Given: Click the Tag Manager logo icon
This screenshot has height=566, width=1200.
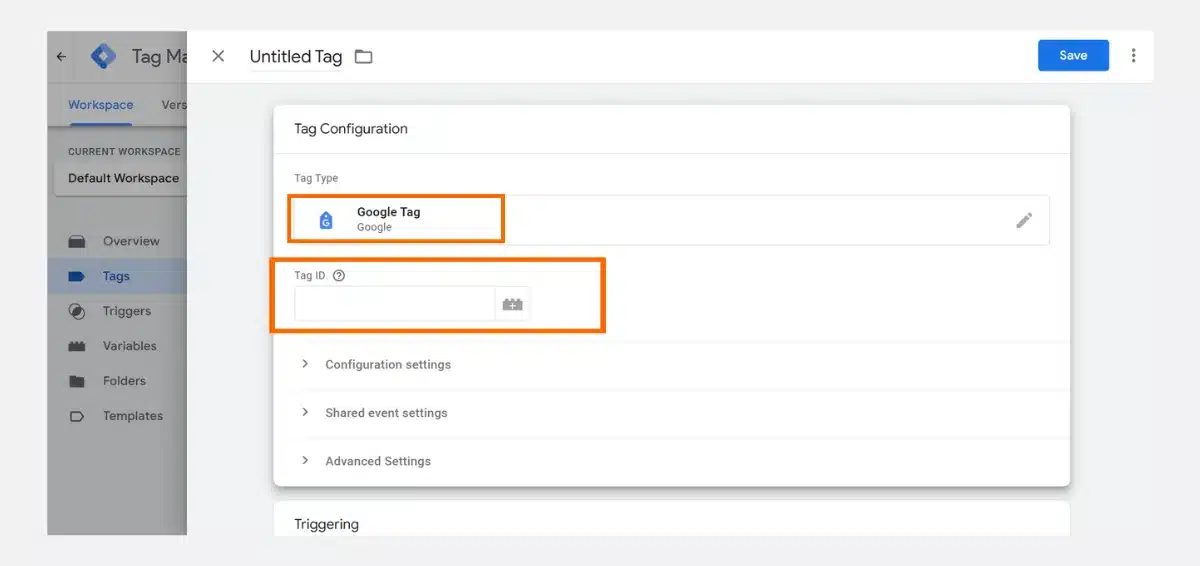Looking at the screenshot, I should (103, 56).
